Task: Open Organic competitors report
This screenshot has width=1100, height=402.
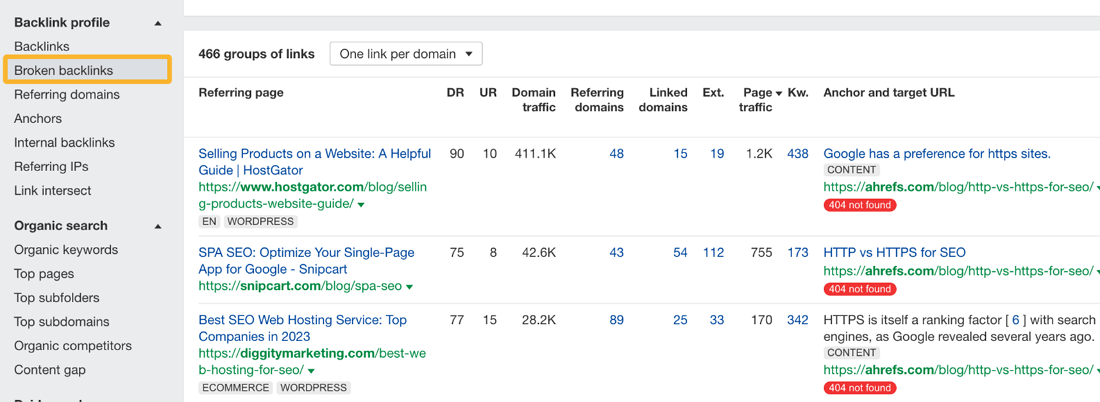Action: (x=73, y=346)
